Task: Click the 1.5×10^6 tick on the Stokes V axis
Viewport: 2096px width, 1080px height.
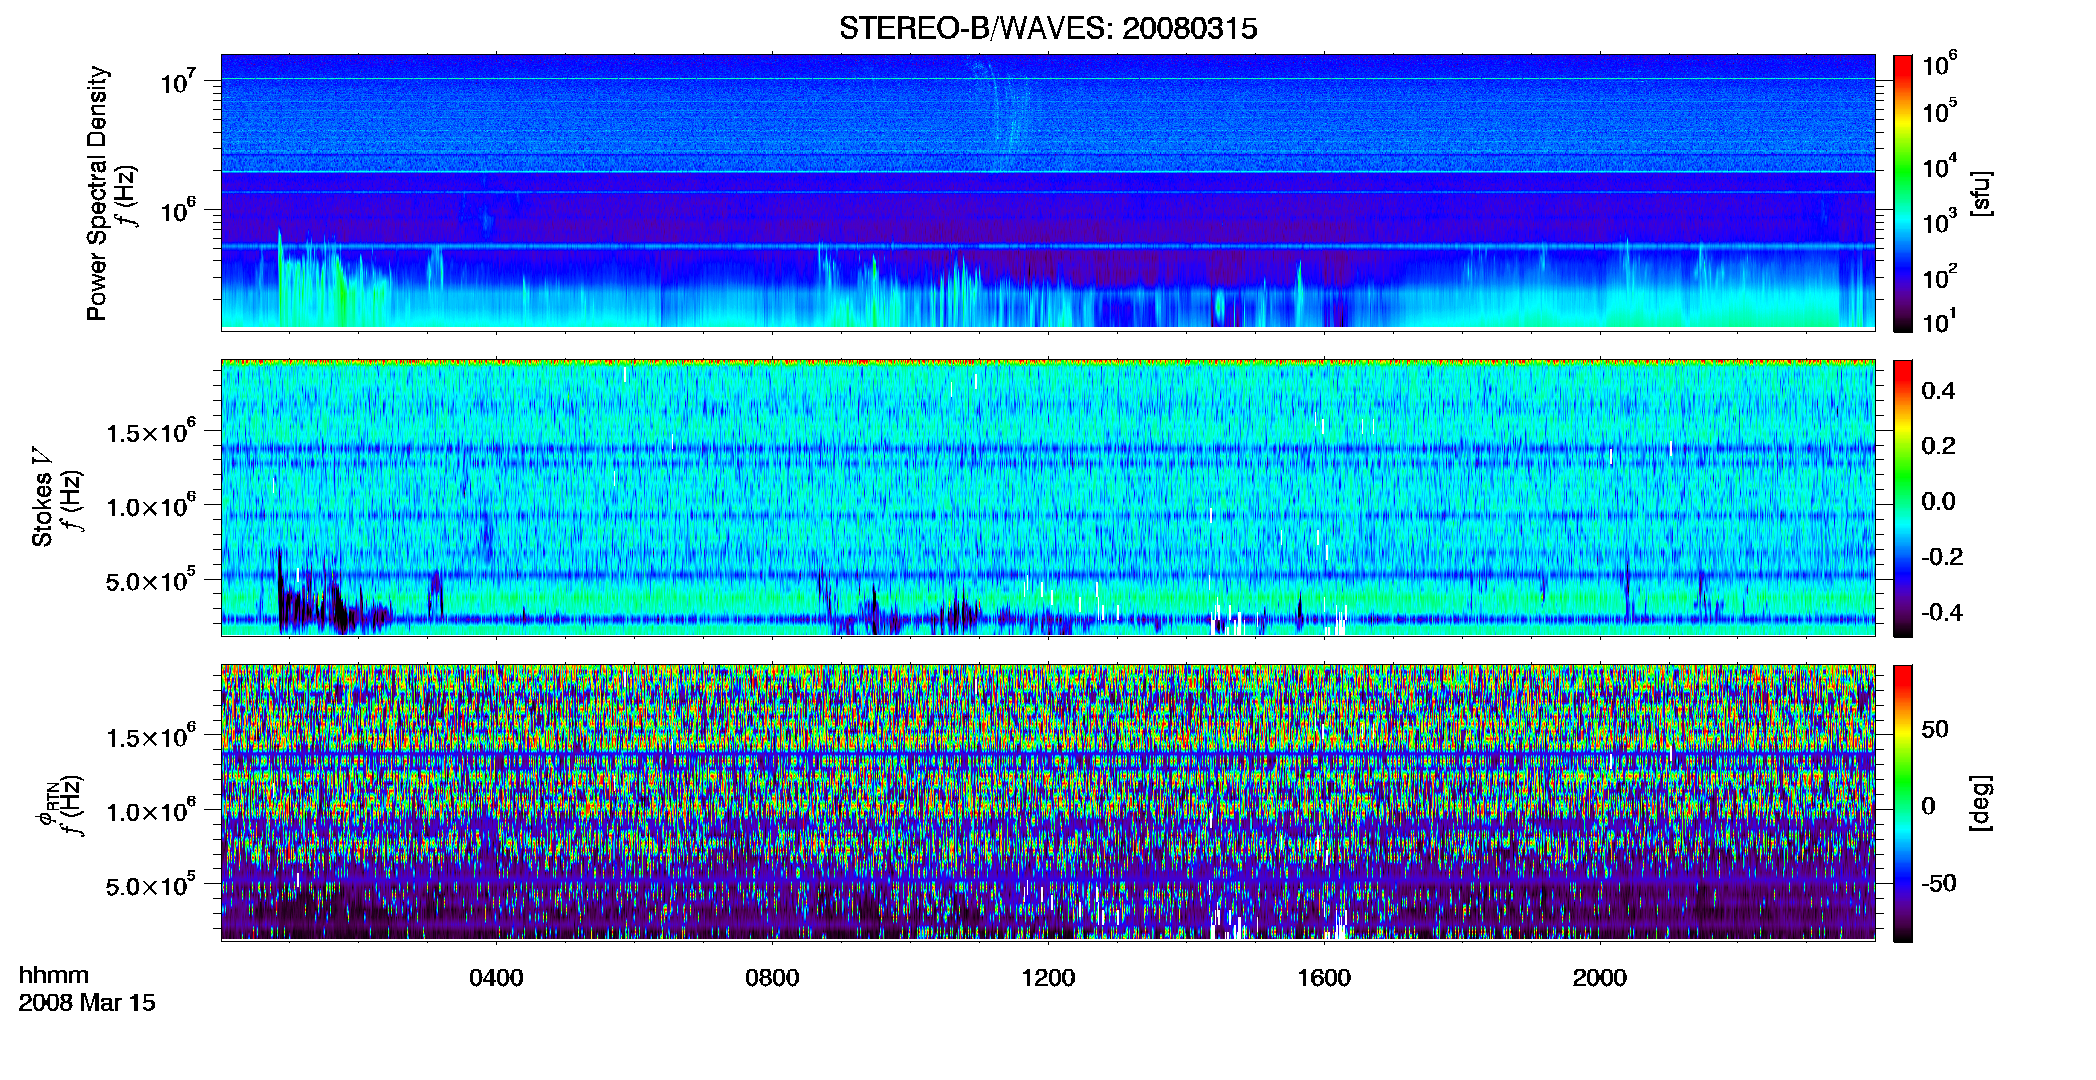Action: (x=151, y=432)
